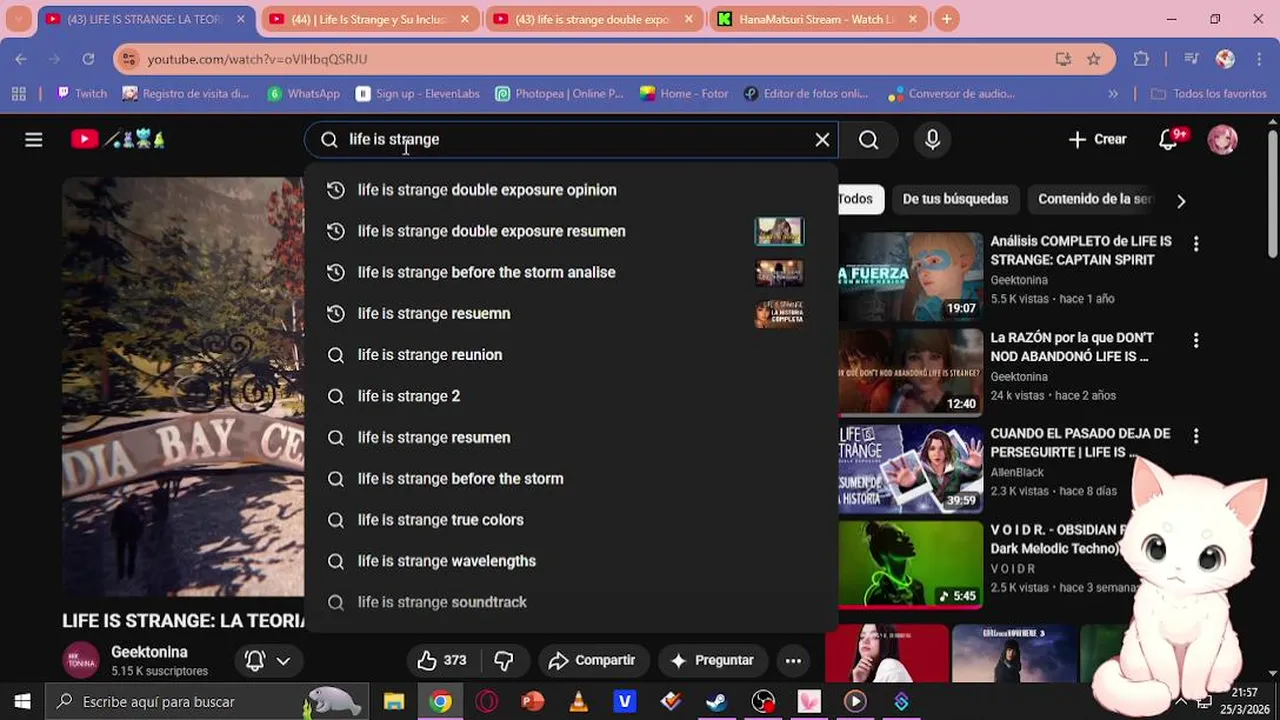
Task: Open the Crear upload menu
Action: pos(1097,140)
